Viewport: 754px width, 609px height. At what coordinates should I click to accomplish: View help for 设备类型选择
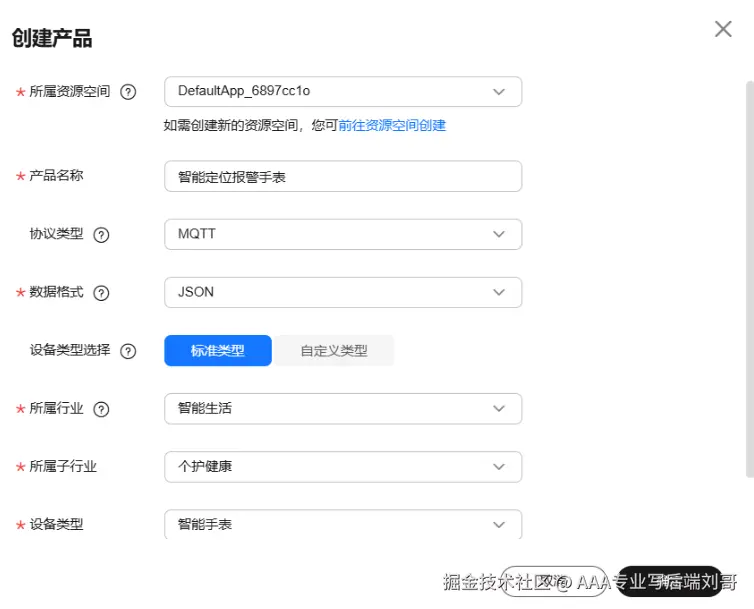128,351
